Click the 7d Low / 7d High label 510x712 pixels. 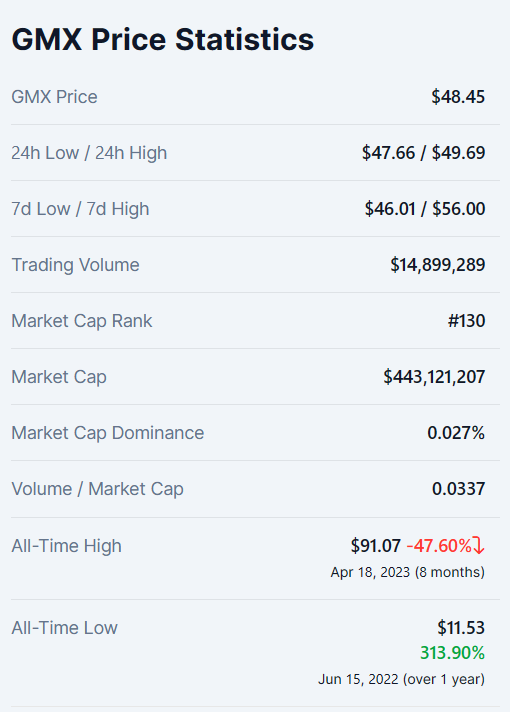coord(80,209)
